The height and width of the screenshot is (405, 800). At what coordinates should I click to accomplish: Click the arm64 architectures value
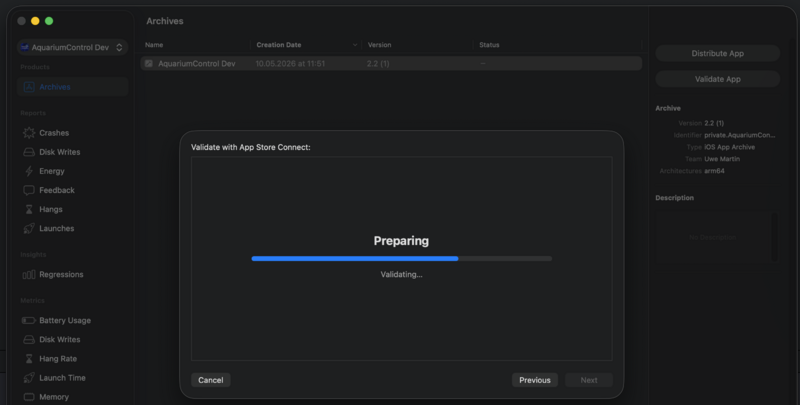pos(714,171)
